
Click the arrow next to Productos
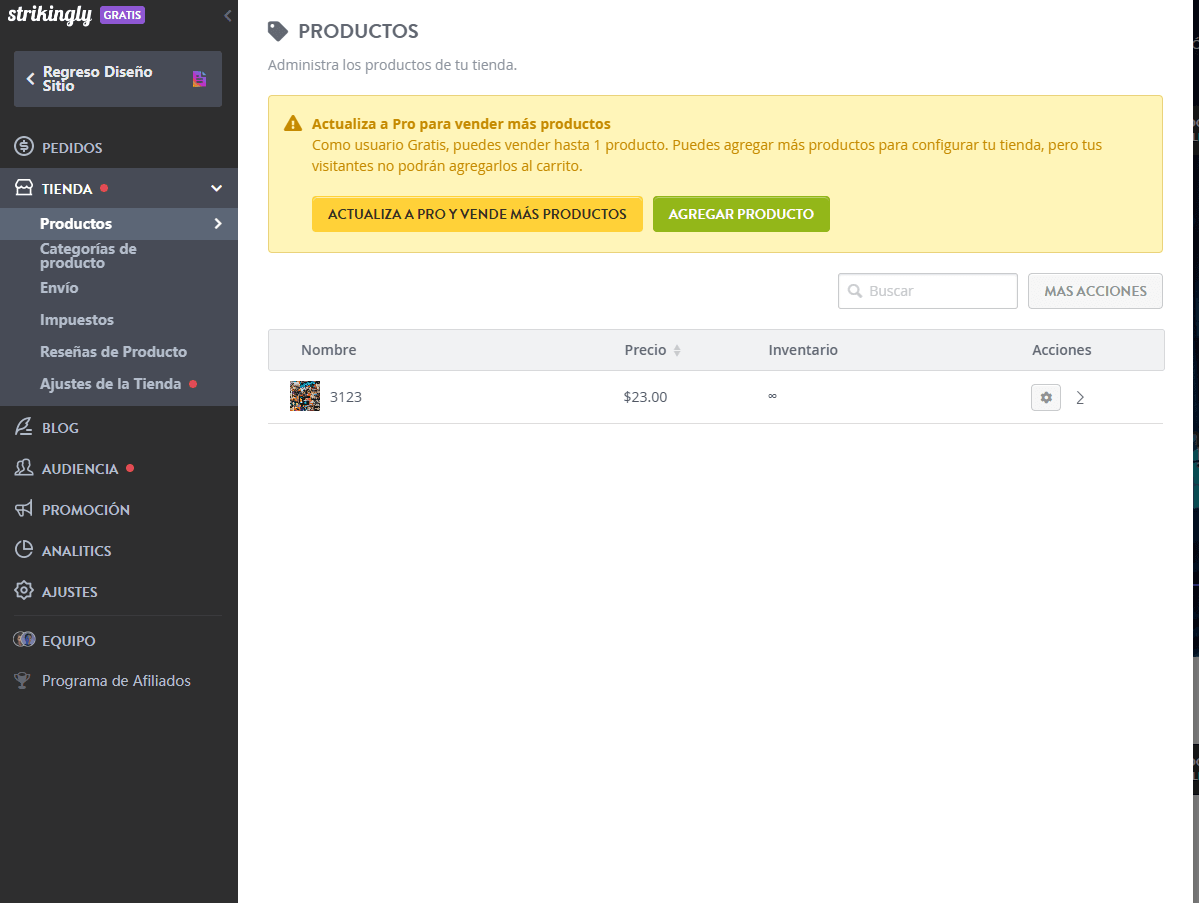point(218,223)
